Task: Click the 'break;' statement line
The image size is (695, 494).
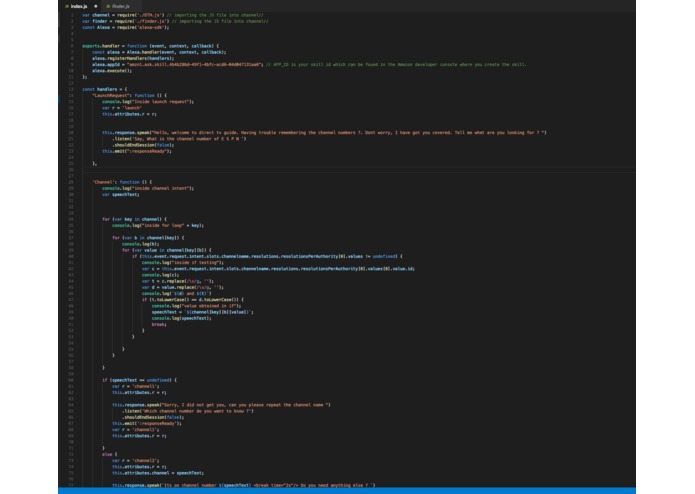Action: tap(159, 325)
